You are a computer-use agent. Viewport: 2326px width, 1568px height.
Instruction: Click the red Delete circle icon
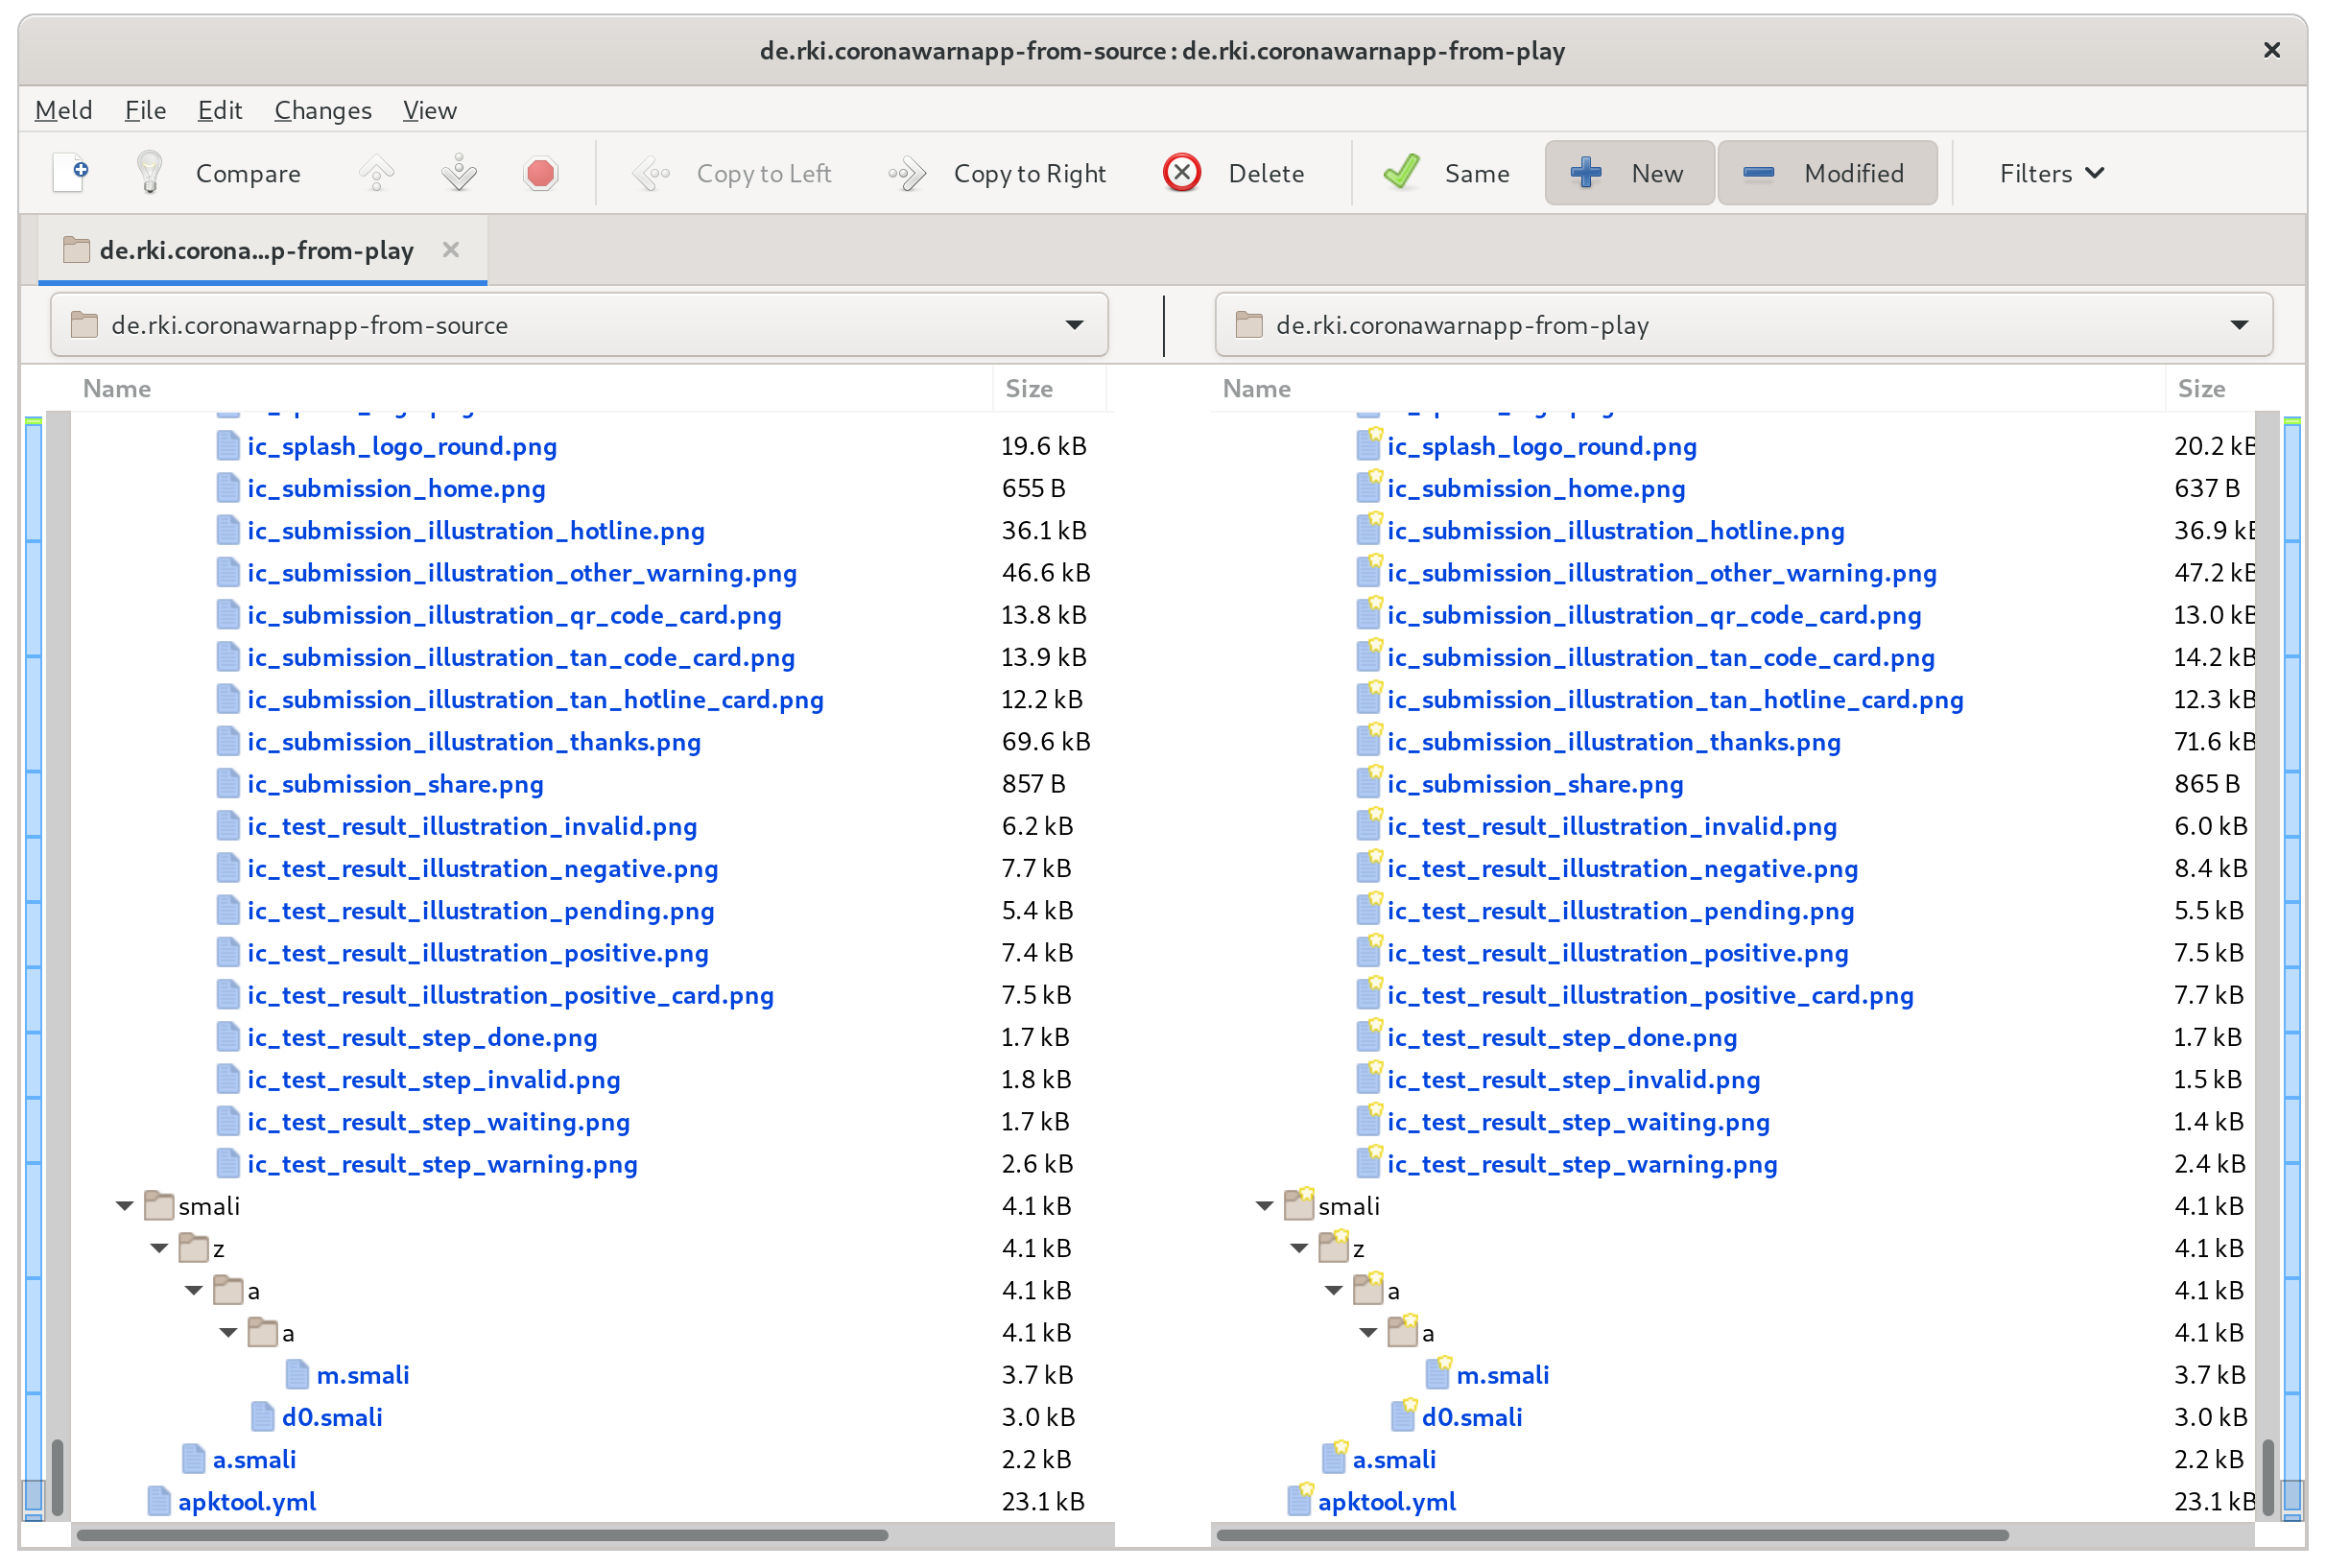click(1181, 173)
